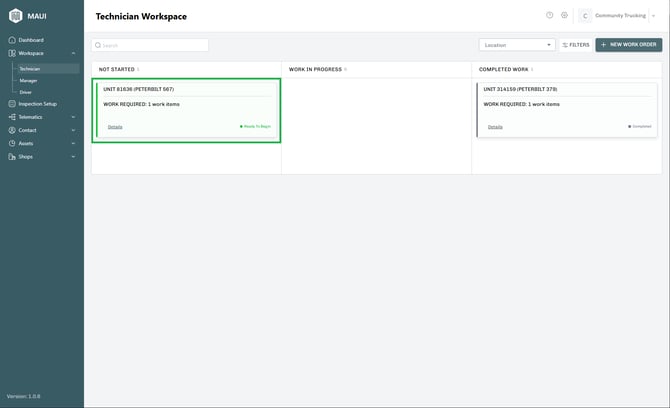Open the Location dropdown
This screenshot has width=670, height=408.
coord(517,45)
